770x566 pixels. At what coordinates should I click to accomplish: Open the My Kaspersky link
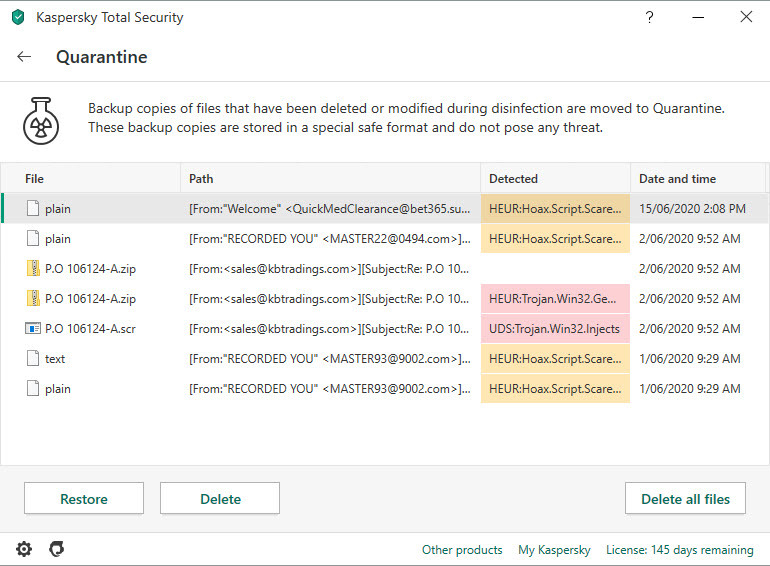coord(554,550)
